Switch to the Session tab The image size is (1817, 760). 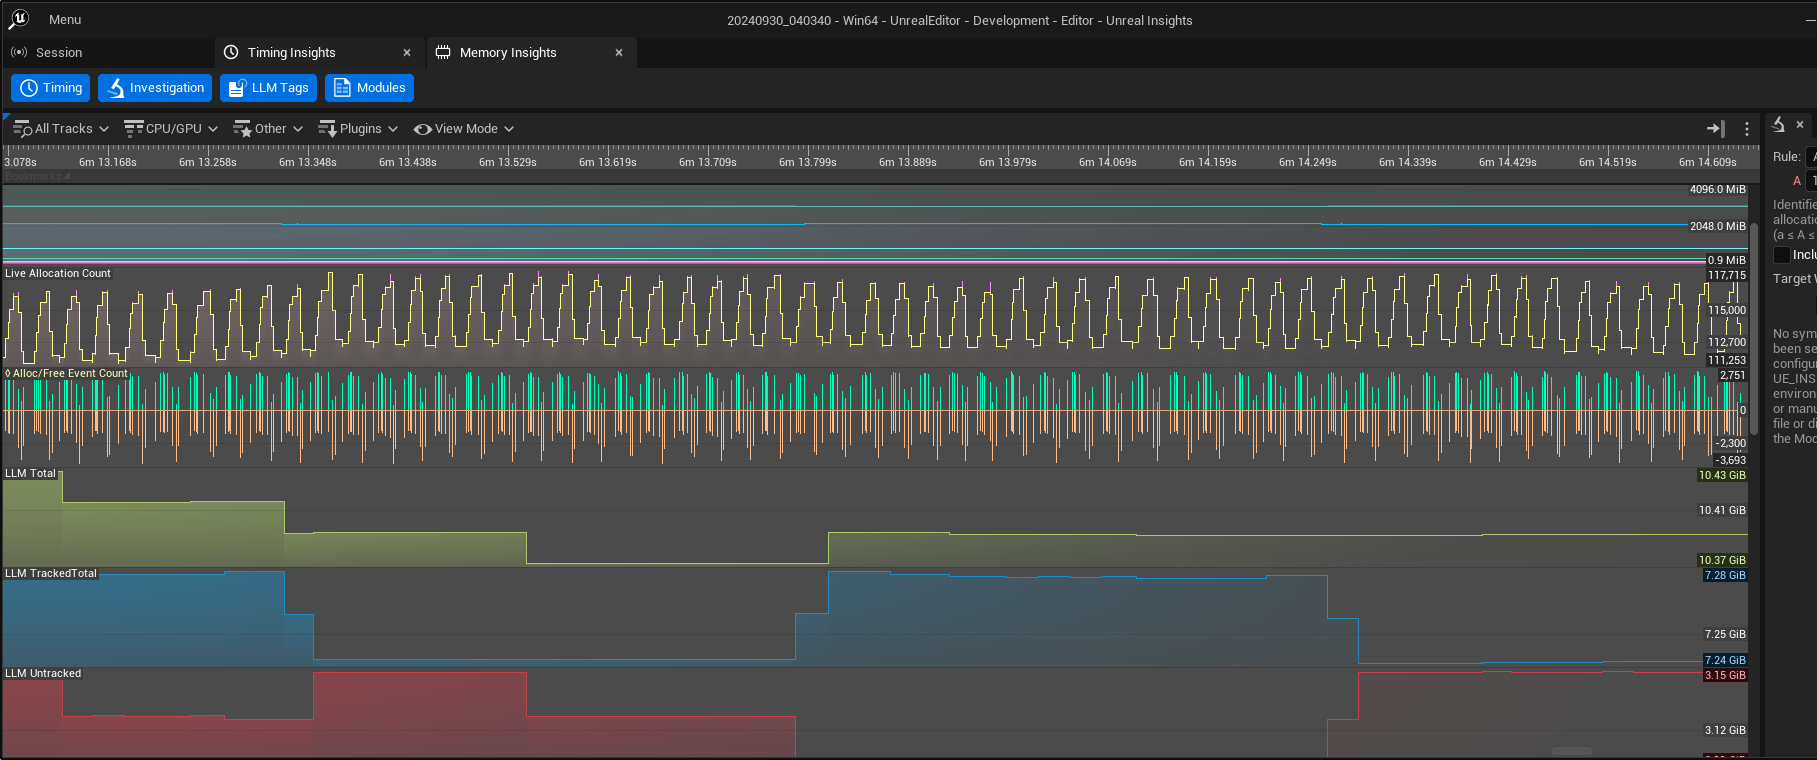click(58, 53)
